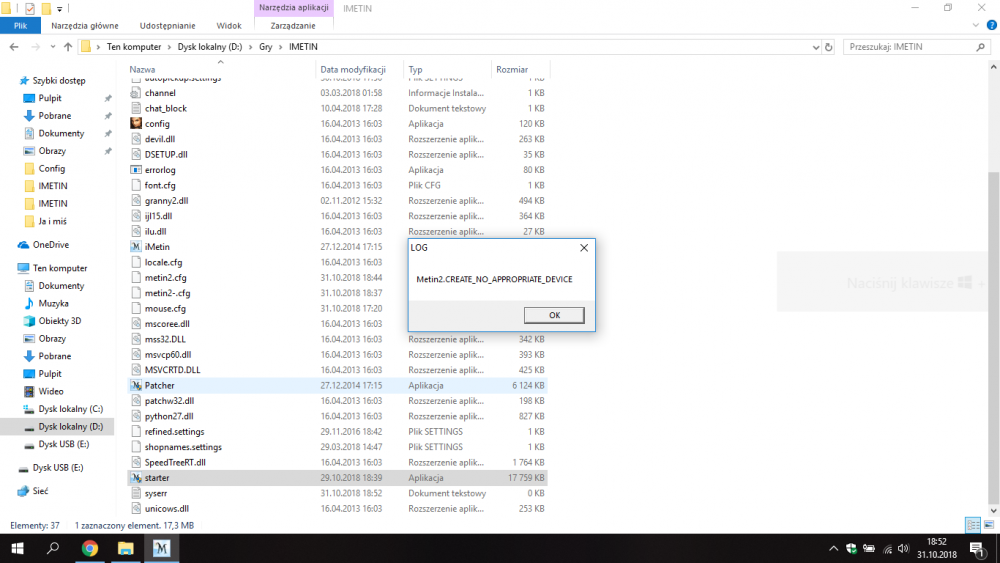
Task: Select the python27.dll file icon
Action: pos(136,416)
